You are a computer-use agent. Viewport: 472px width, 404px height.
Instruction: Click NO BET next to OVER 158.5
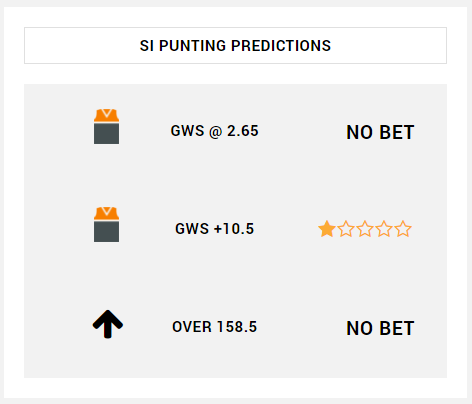point(380,328)
